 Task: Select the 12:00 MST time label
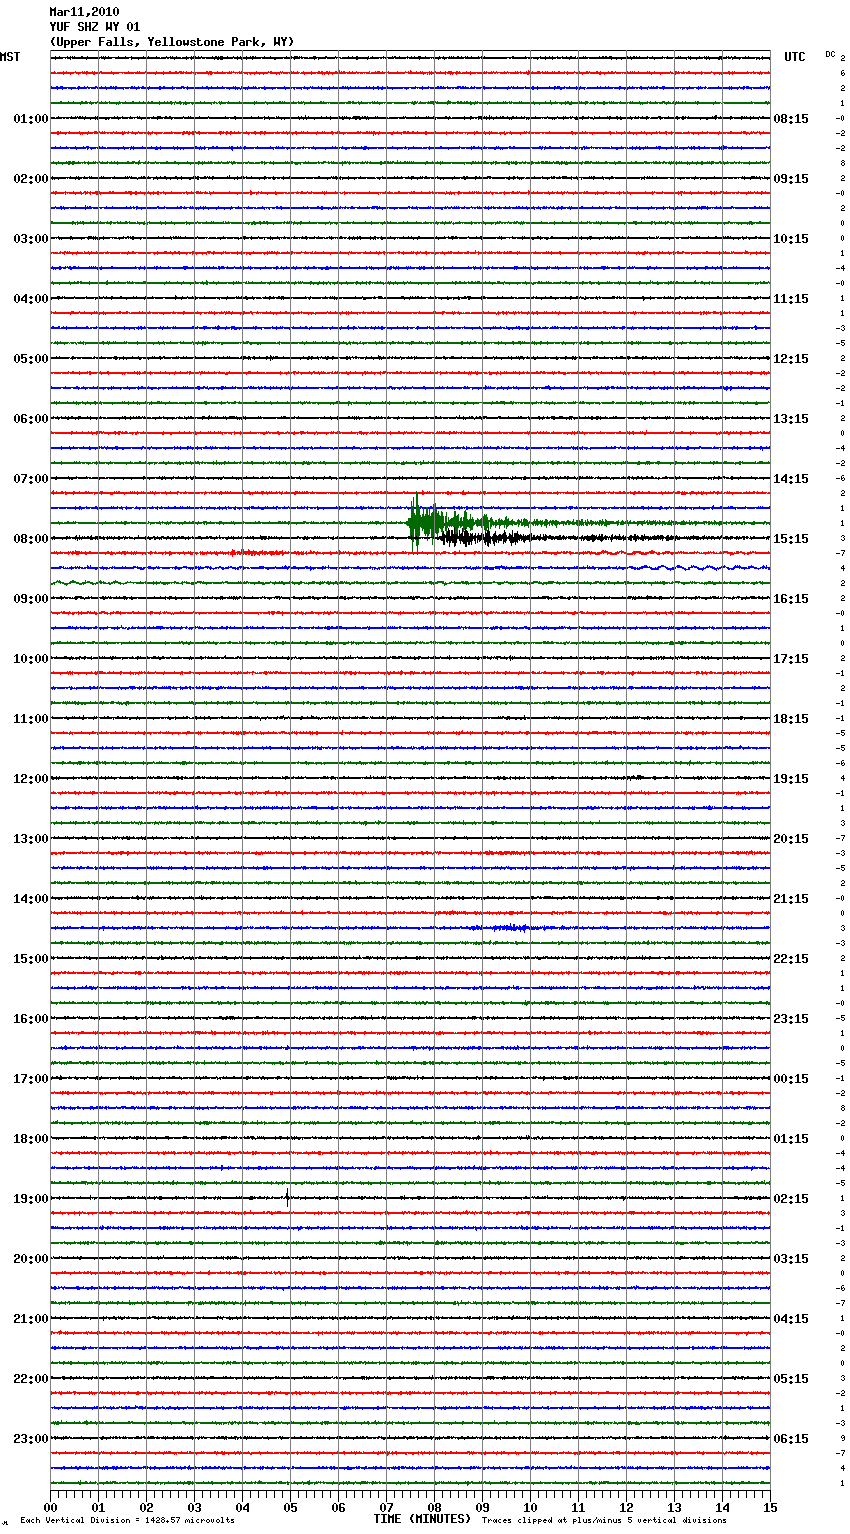click(x=31, y=779)
